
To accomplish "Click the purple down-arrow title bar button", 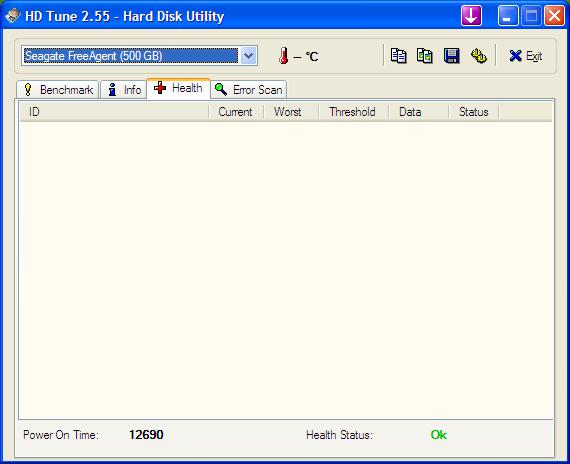I will tap(471, 16).
